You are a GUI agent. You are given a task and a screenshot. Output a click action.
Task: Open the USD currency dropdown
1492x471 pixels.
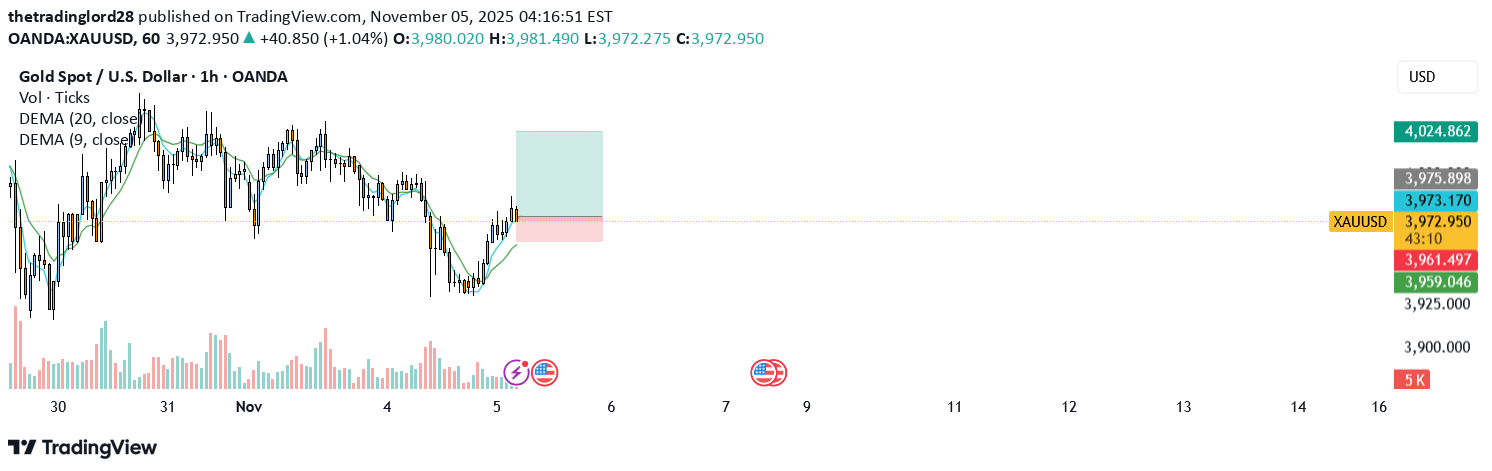[1437, 77]
